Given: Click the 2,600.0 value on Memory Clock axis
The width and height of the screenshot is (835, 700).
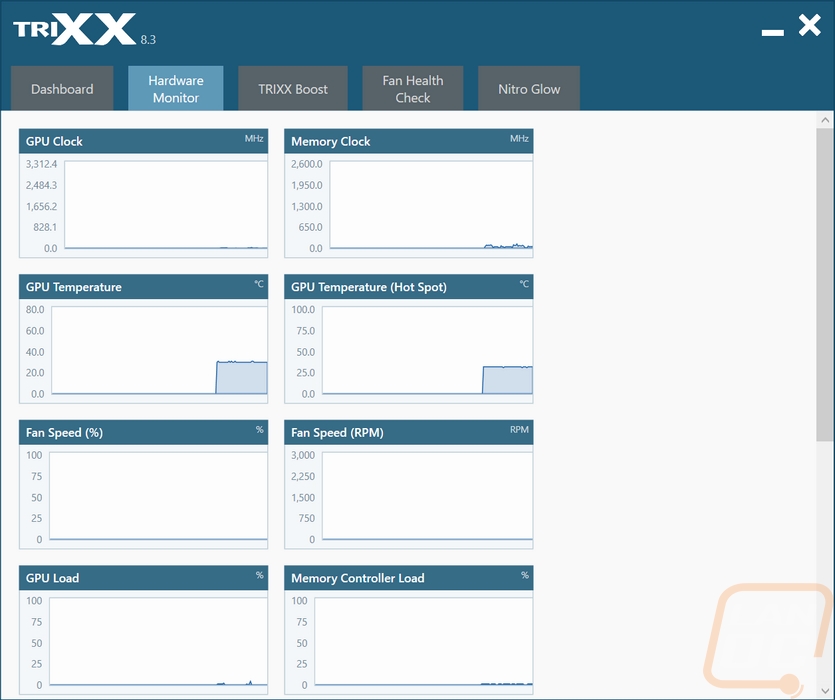Looking at the screenshot, I should [x=307, y=164].
